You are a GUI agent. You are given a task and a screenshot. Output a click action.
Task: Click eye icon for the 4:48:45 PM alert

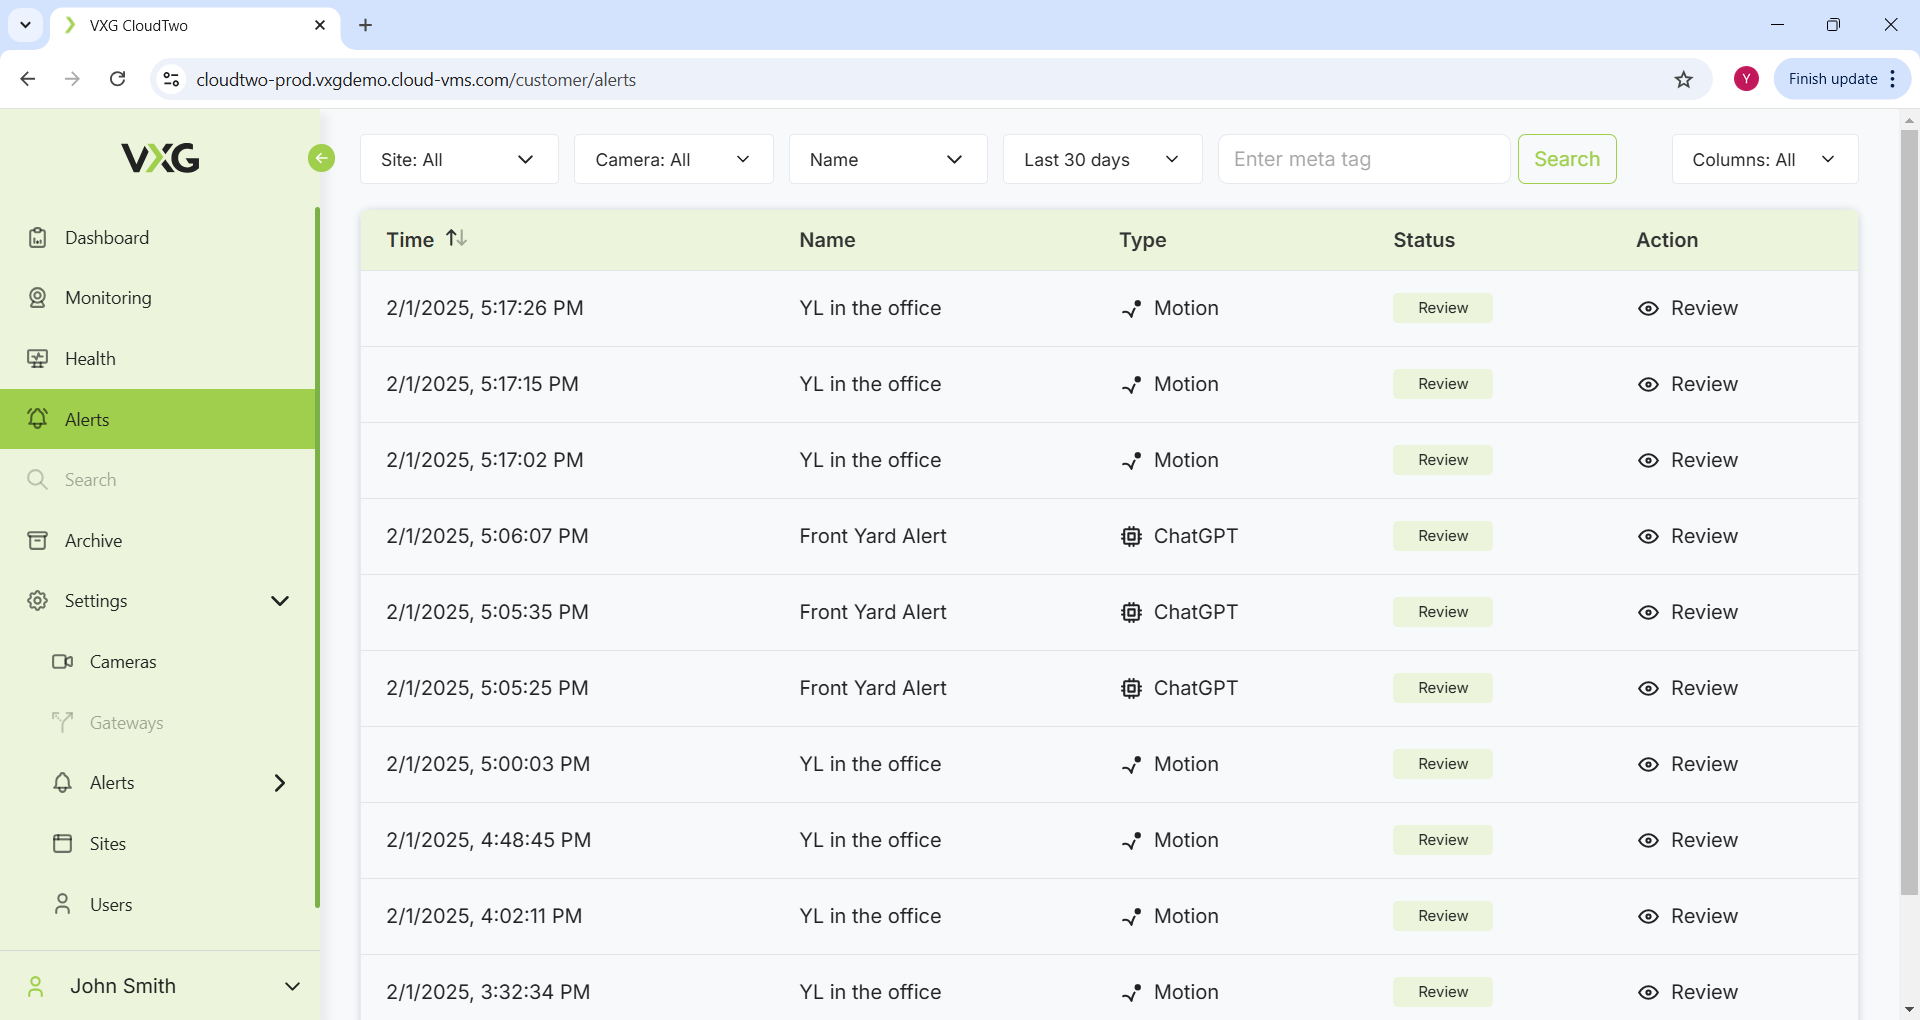pyautogui.click(x=1648, y=841)
